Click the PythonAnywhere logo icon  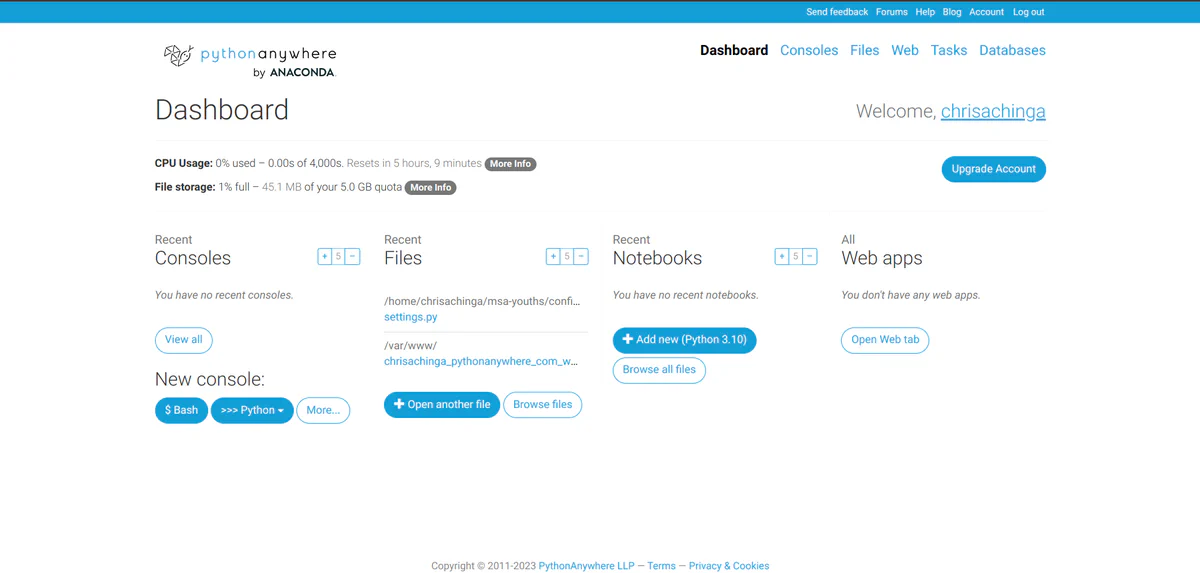tap(178, 56)
